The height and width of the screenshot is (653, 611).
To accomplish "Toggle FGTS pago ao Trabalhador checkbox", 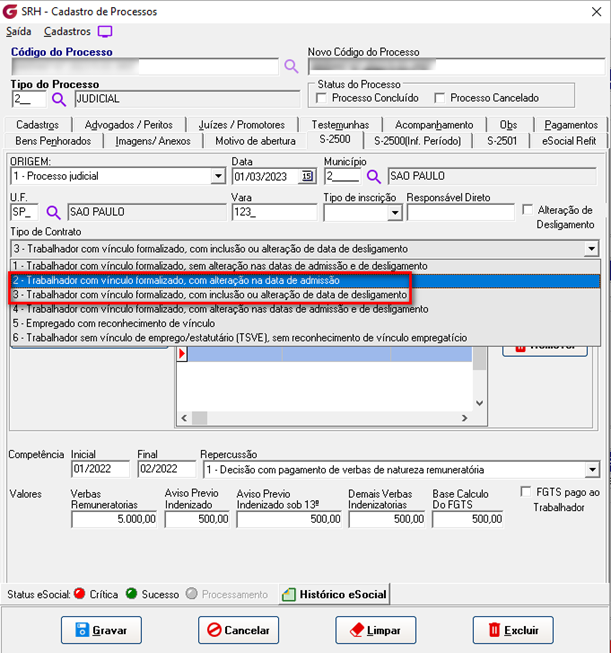I will 526,492.
